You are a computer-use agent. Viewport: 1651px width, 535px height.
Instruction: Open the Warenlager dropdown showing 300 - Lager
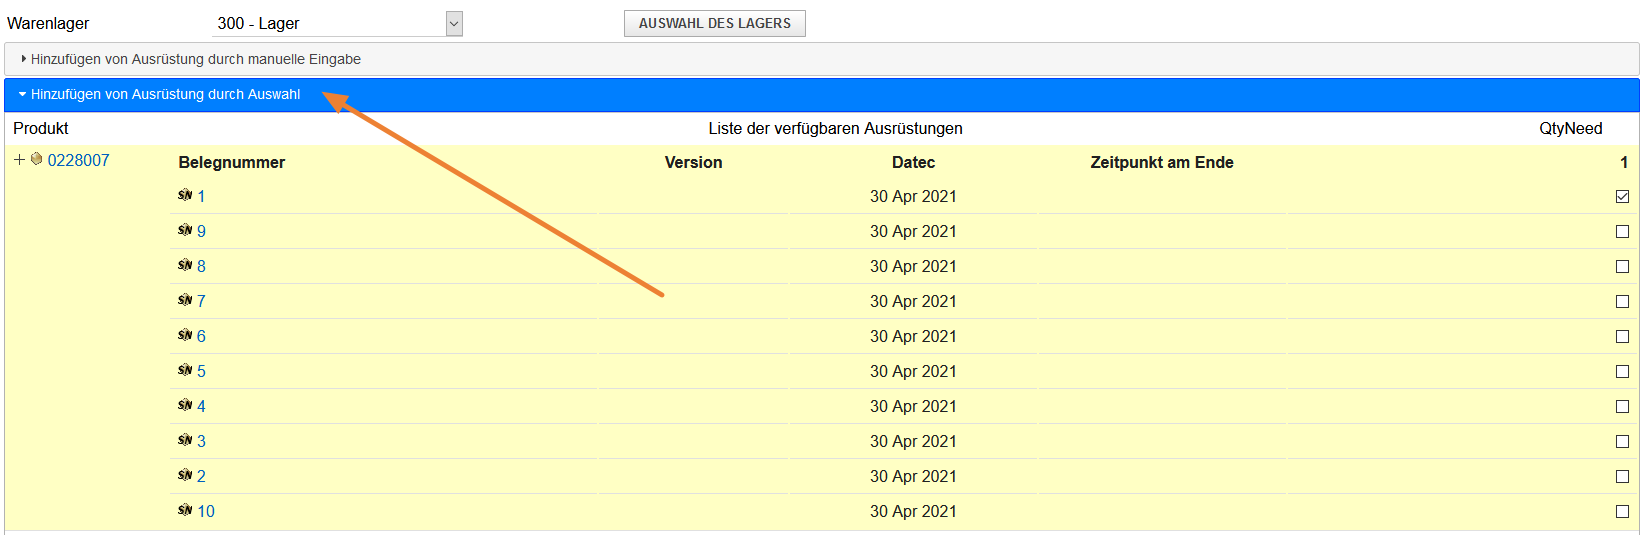(x=454, y=24)
